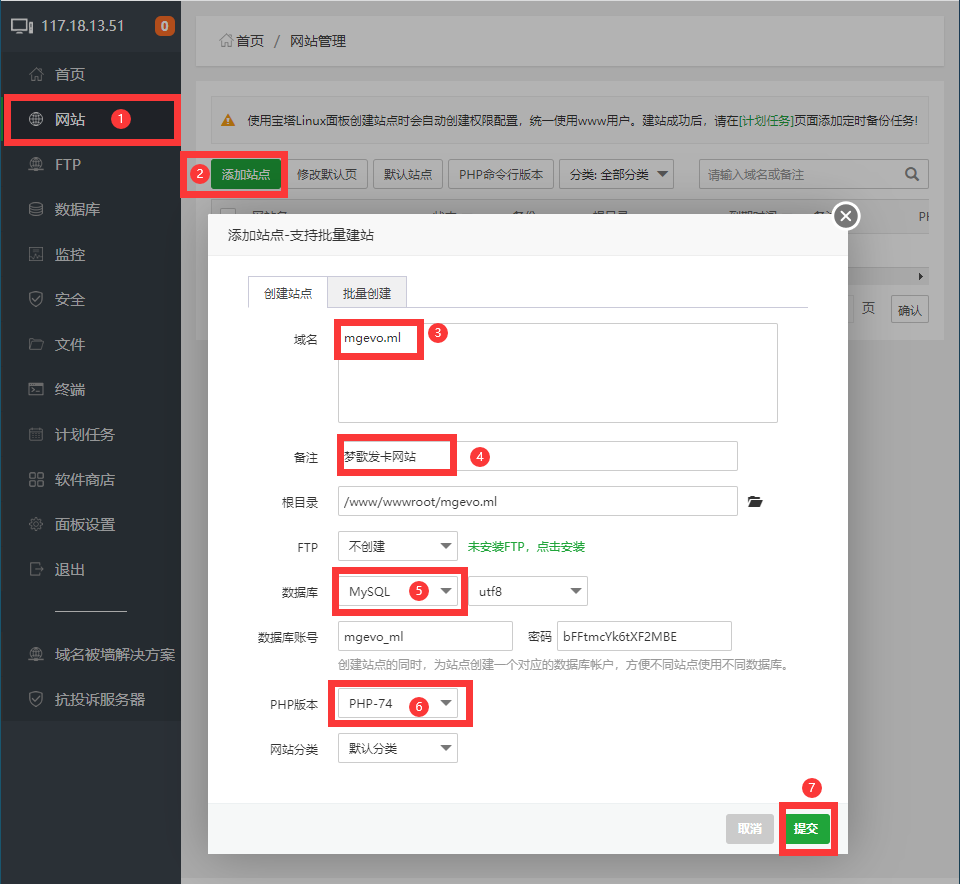The image size is (960, 884).
Task: Toggle the select-all checkbox in site table
Action: coord(228,212)
